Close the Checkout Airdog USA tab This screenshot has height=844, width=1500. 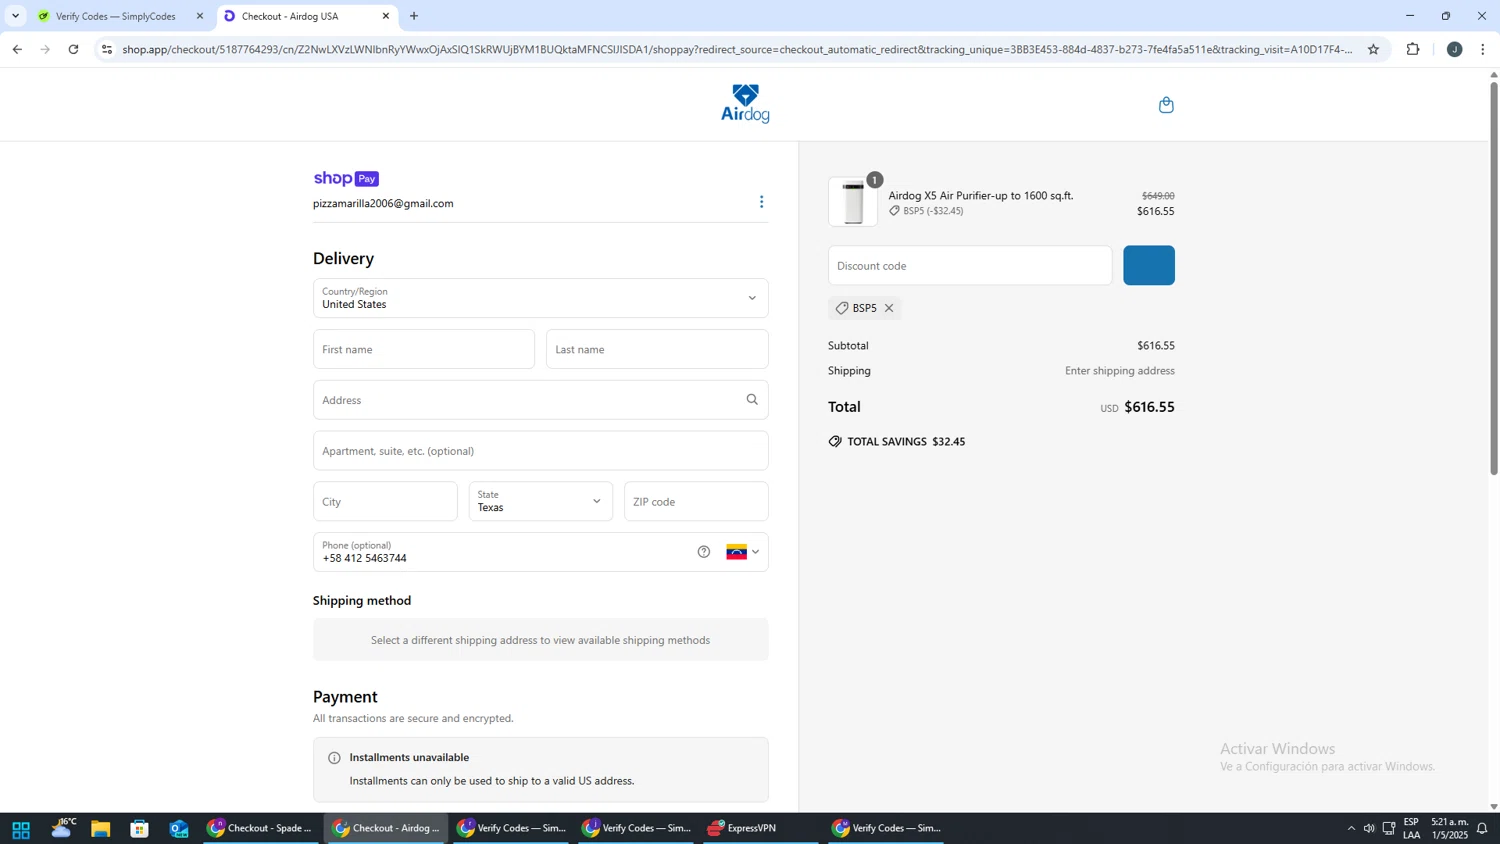point(386,16)
